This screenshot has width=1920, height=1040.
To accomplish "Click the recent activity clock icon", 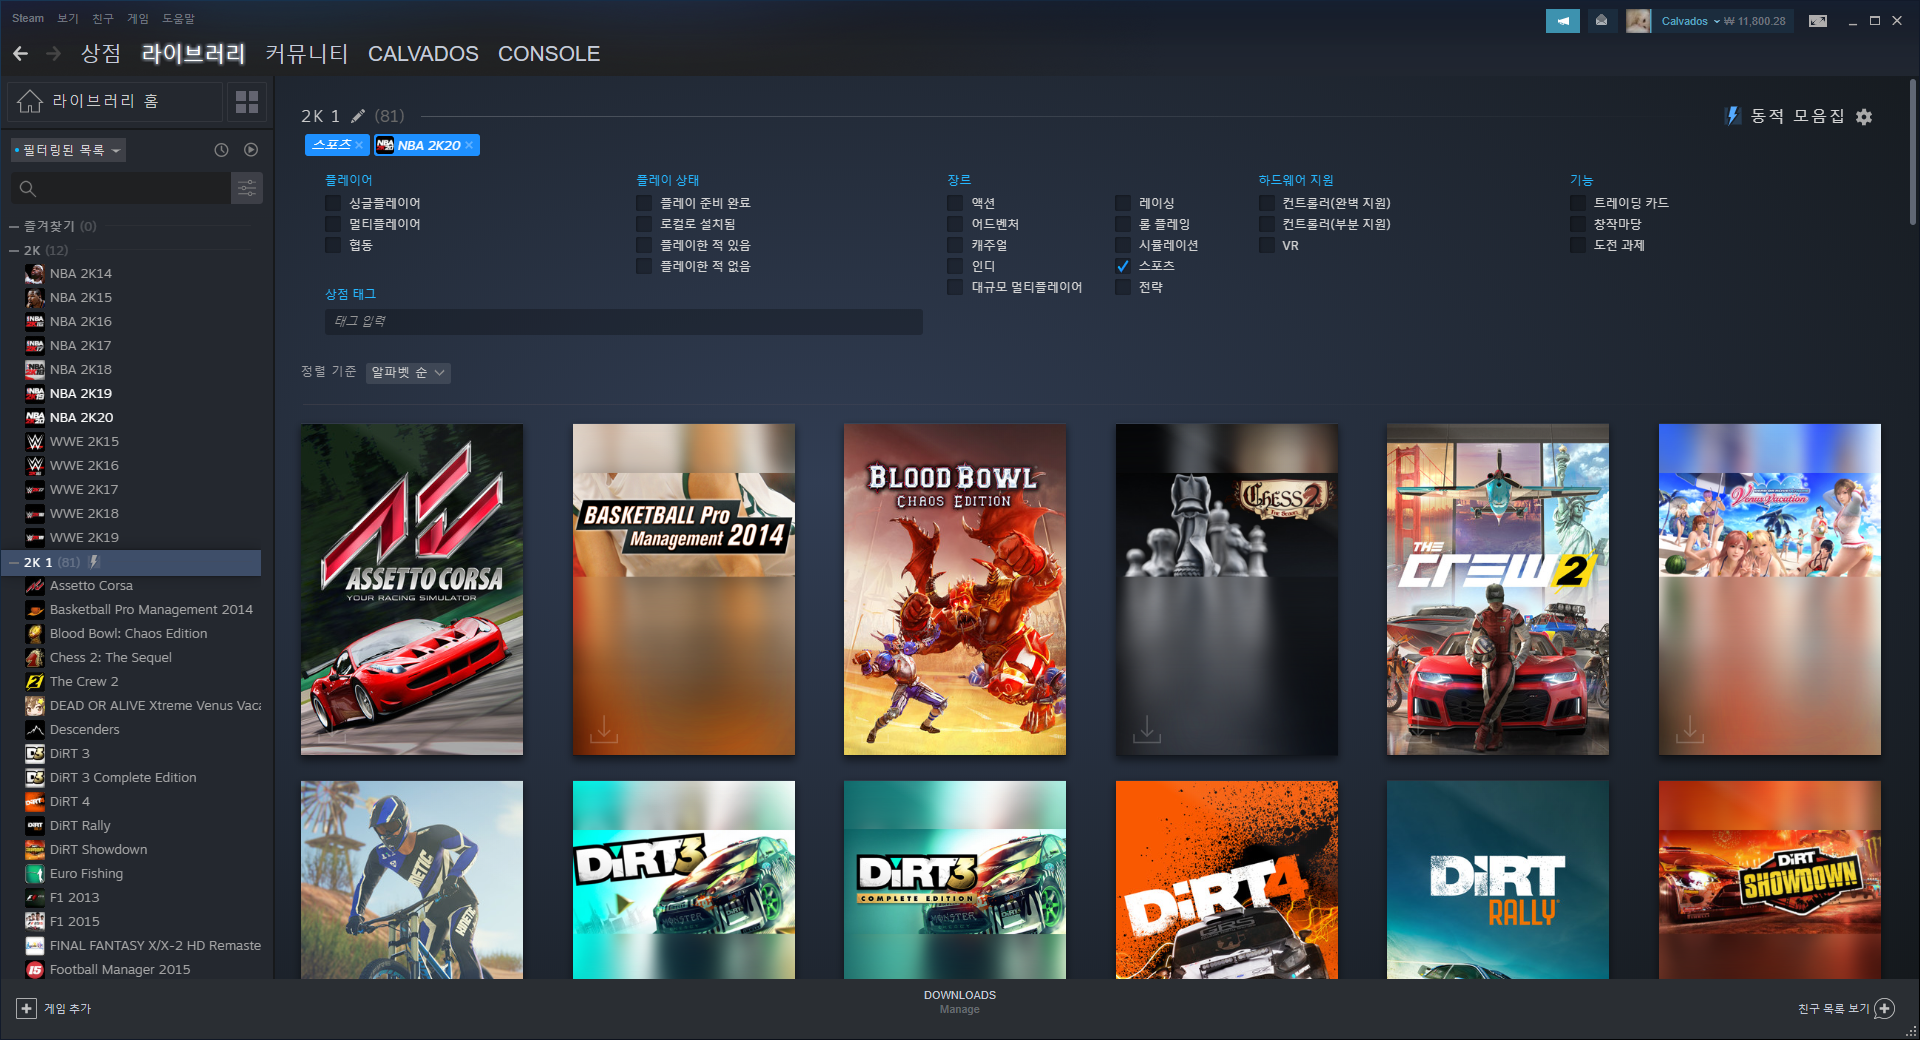I will [221, 150].
